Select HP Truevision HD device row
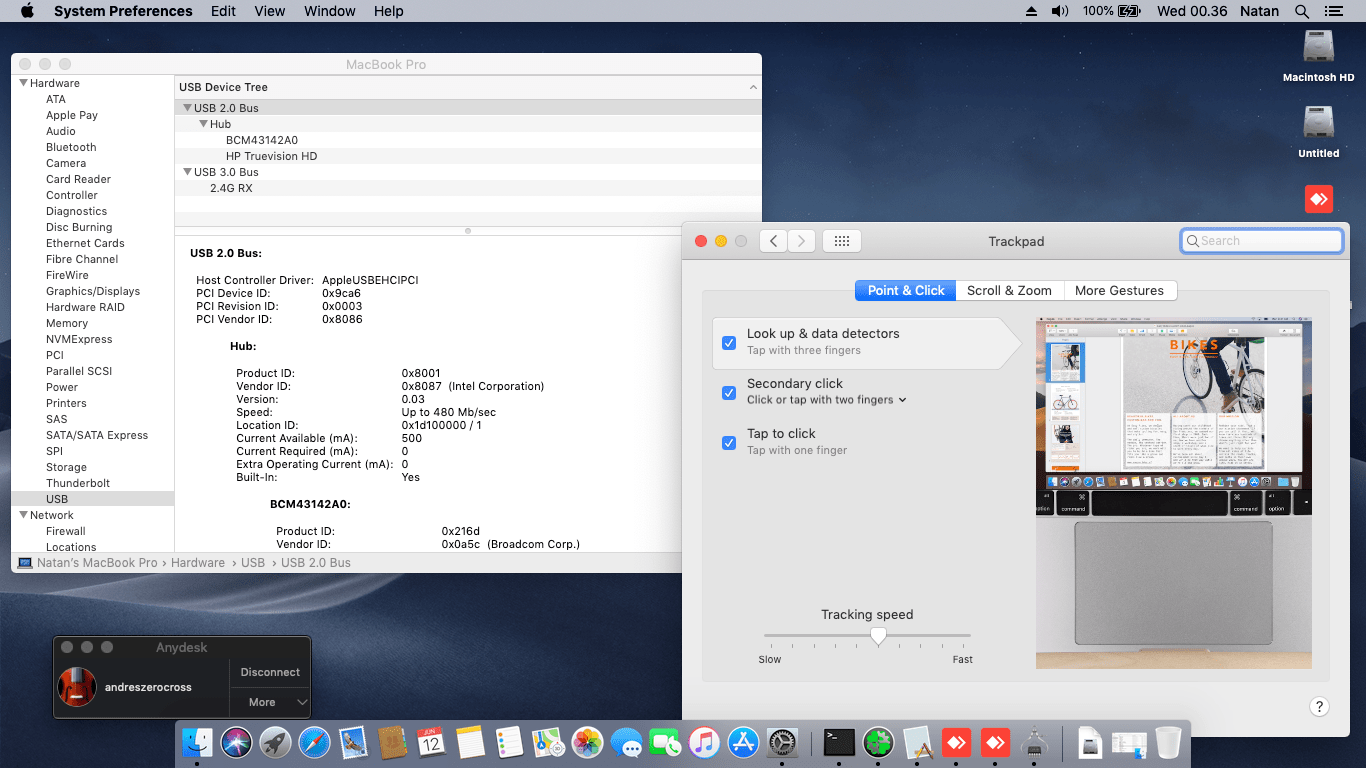The image size is (1366, 768). point(468,156)
